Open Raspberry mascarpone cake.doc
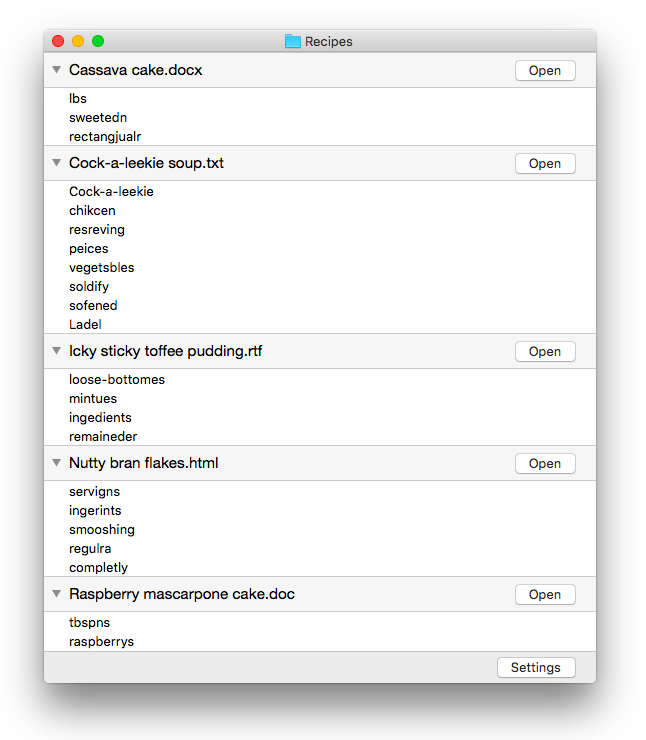This screenshot has width=646, height=740. pyautogui.click(x=545, y=595)
